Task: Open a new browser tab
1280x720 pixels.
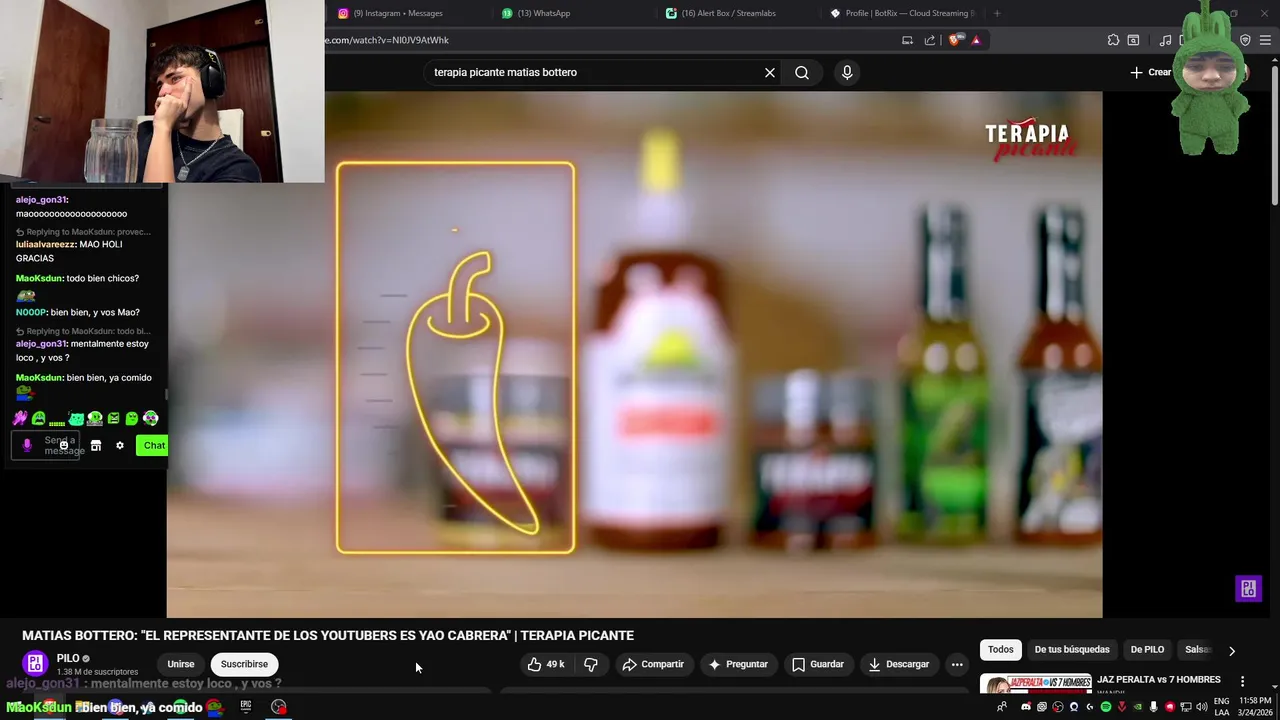Action: click(x=997, y=13)
